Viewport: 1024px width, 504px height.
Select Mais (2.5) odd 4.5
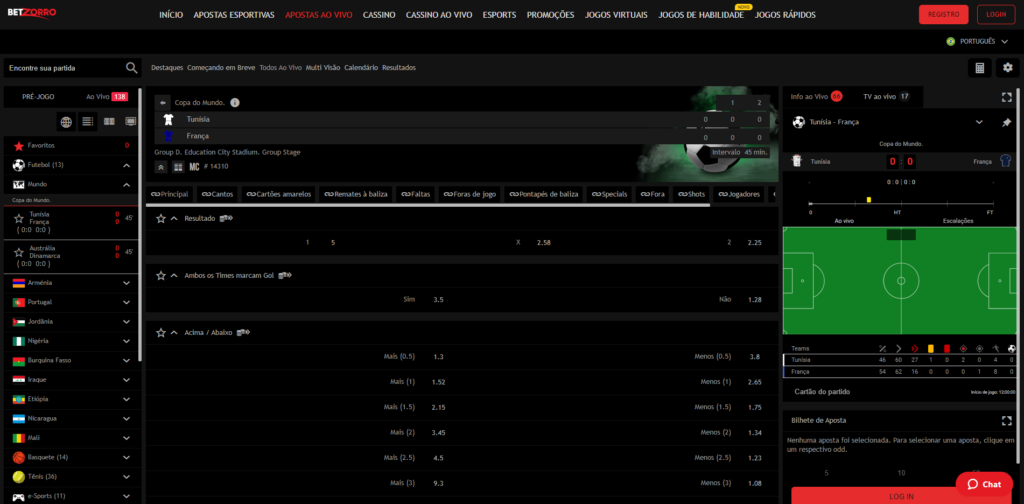click(x=438, y=458)
